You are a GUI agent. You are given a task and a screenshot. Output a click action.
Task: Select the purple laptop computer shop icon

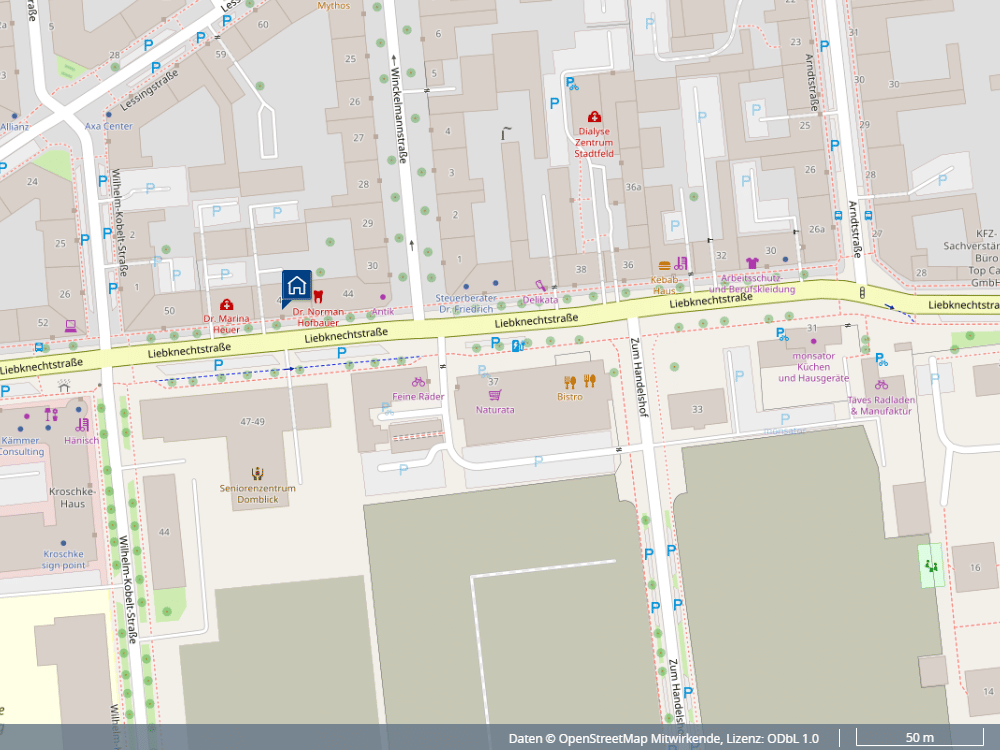[x=71, y=326]
